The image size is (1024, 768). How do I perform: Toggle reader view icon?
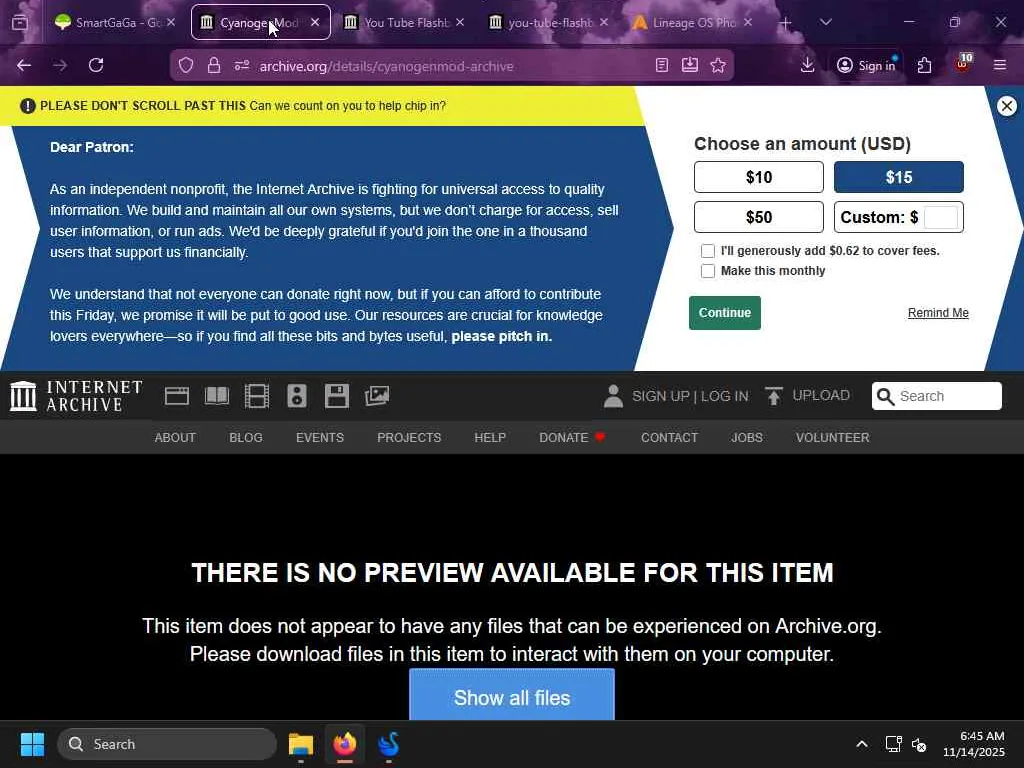[662, 65]
